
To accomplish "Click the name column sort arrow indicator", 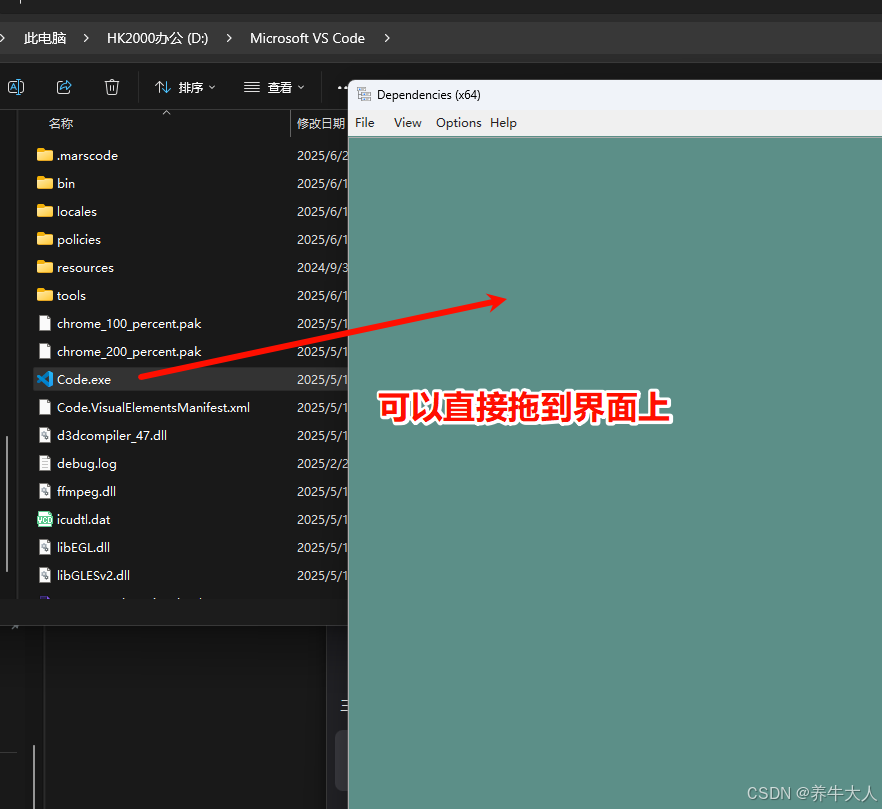I will pyautogui.click(x=166, y=113).
